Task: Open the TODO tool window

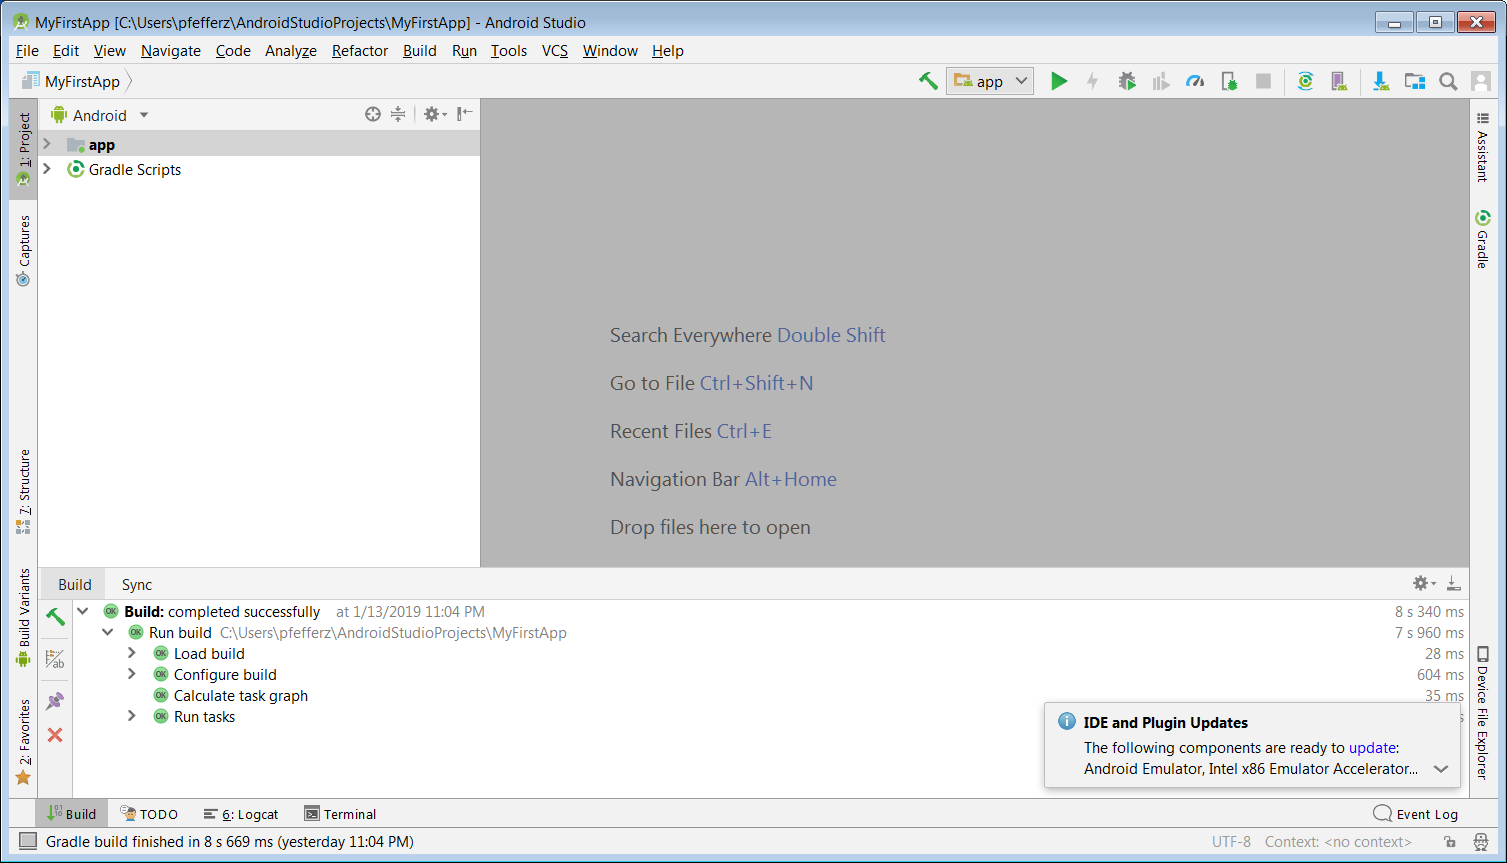Action: (x=149, y=814)
